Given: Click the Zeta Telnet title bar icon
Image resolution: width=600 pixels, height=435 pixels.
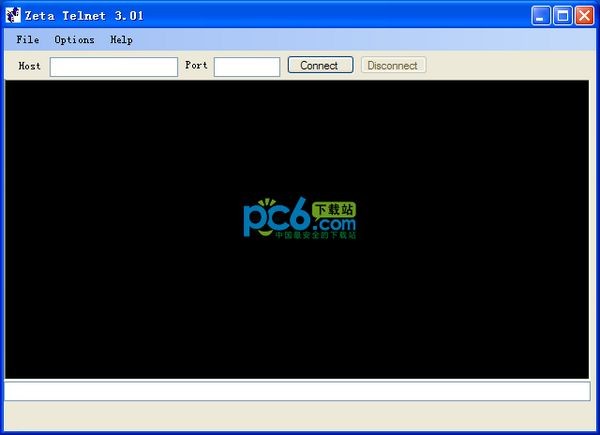Looking at the screenshot, I should (x=13, y=15).
